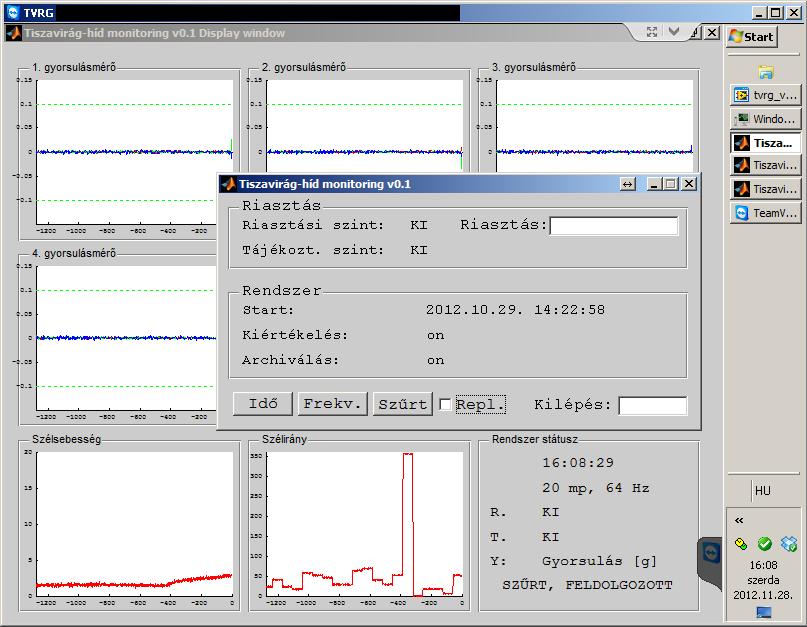Screen dimensions: 807x627
Task: Click the TVRG title bar TeamViewer icon
Action: click(x=13, y=12)
